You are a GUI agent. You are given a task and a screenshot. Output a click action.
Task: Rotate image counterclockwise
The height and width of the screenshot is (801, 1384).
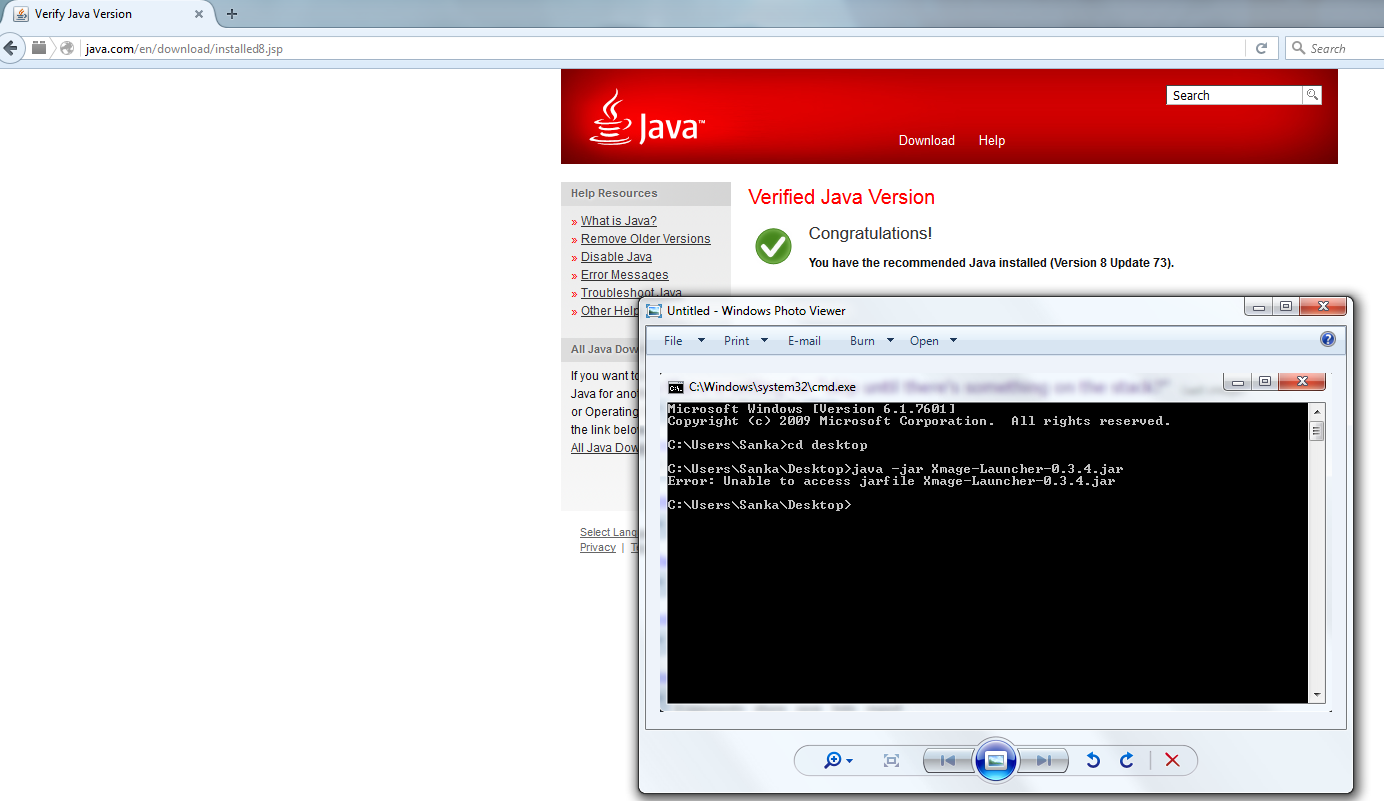tap(1093, 761)
